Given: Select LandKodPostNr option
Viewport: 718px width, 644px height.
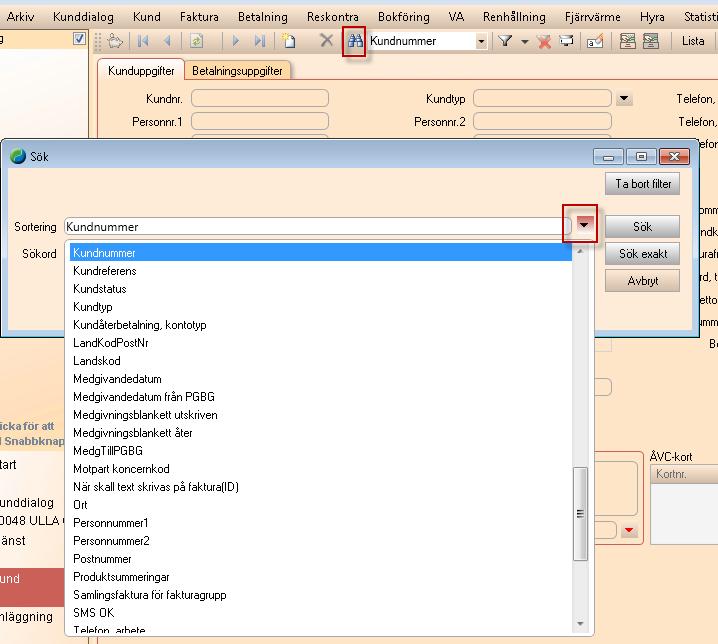Looking at the screenshot, I should coord(321,343).
